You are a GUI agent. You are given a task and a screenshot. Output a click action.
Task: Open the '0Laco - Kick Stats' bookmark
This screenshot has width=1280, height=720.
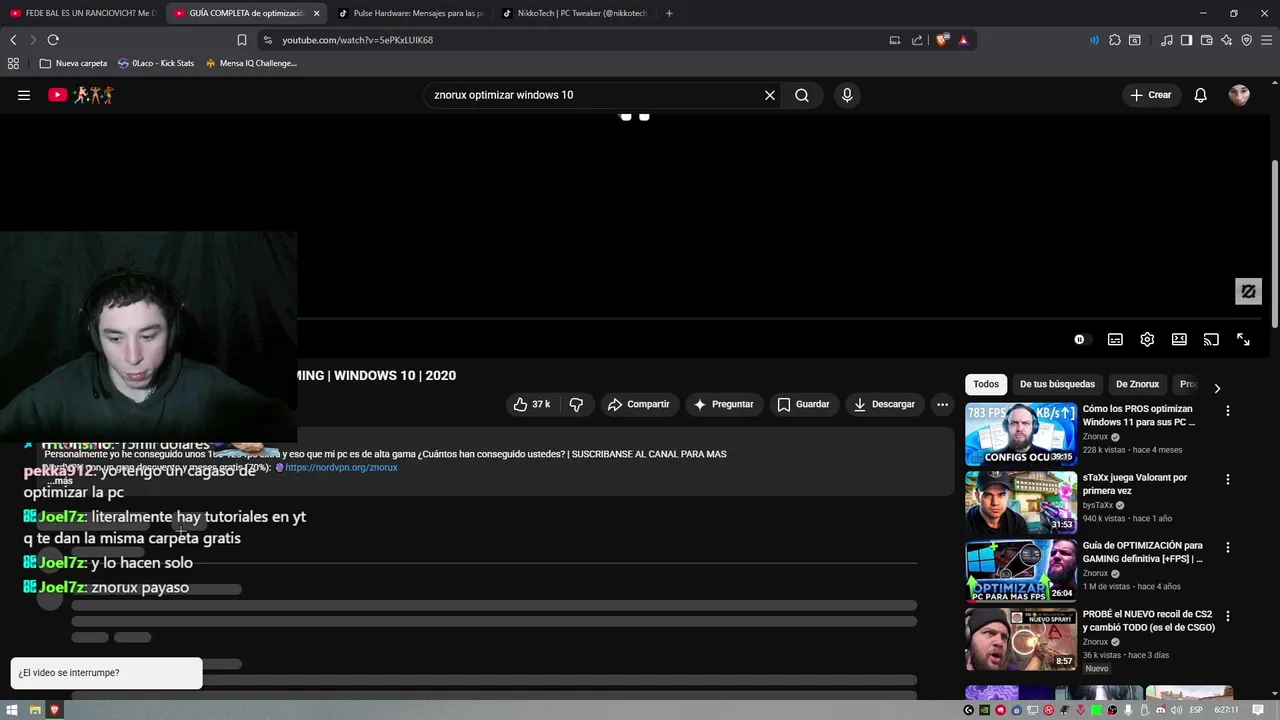(x=155, y=63)
